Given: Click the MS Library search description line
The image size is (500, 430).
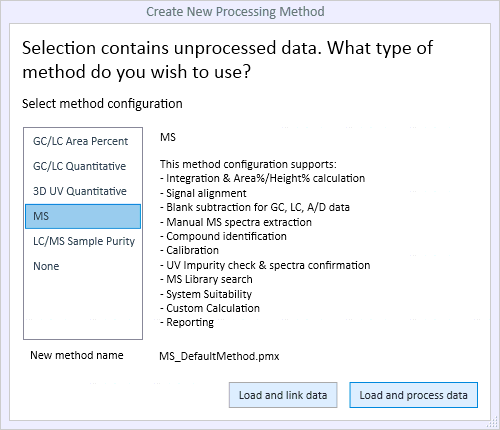Looking at the screenshot, I should tap(206, 279).
